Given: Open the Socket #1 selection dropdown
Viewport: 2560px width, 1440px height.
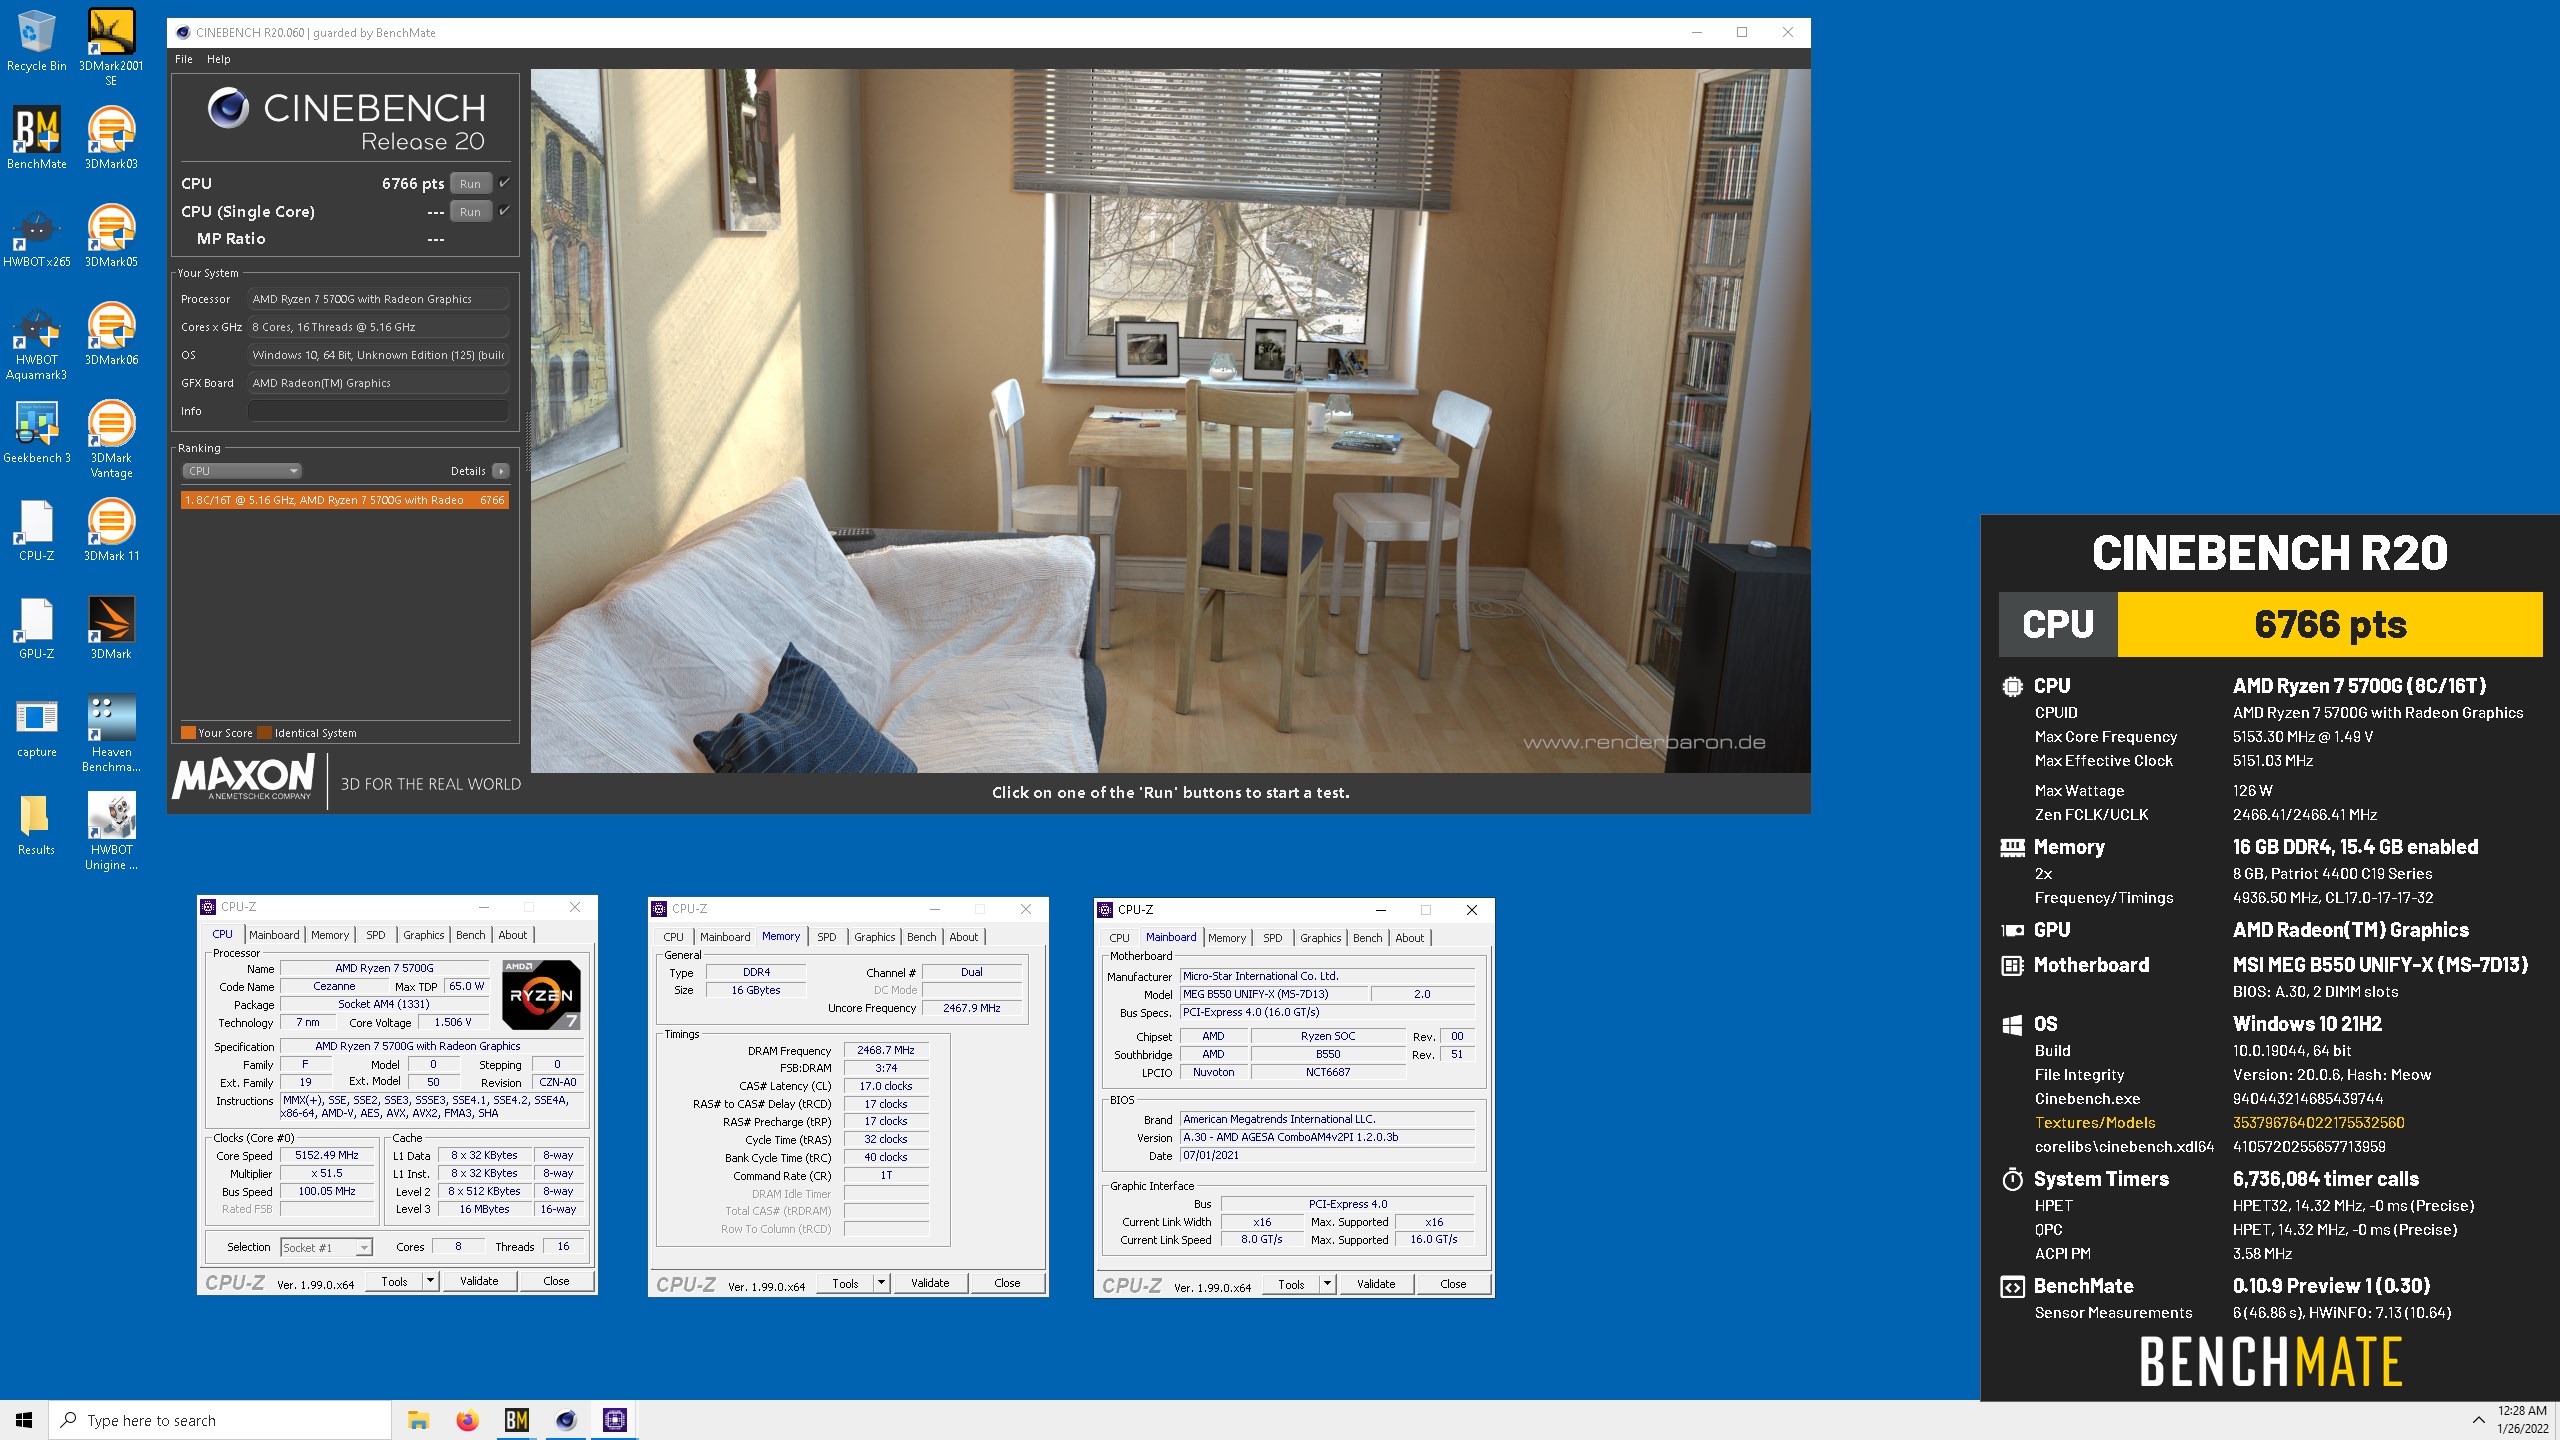Looking at the screenshot, I should [326, 1247].
